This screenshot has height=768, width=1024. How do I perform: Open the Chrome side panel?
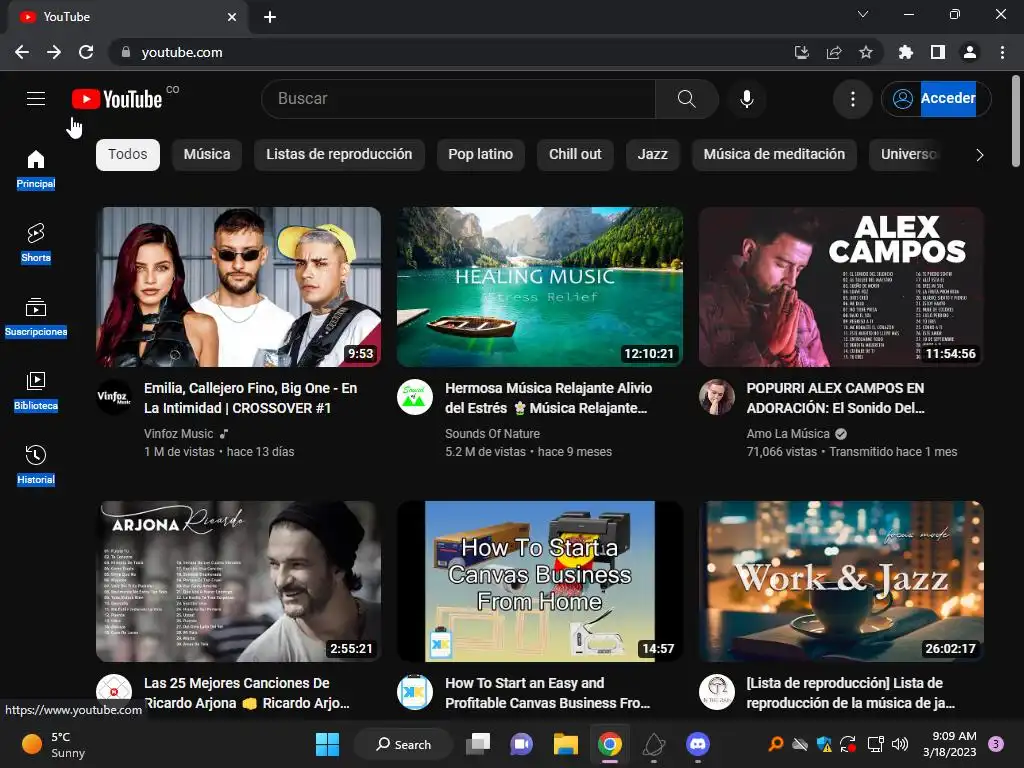(937, 52)
